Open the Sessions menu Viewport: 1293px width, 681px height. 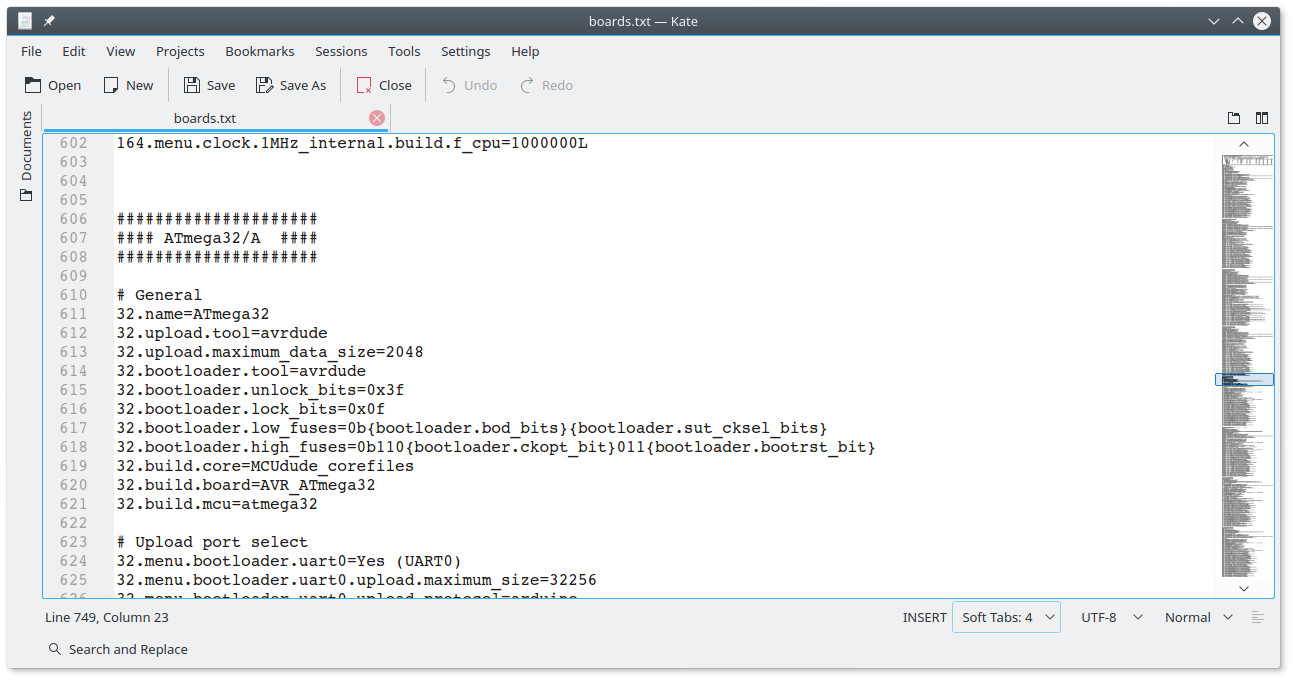[341, 51]
